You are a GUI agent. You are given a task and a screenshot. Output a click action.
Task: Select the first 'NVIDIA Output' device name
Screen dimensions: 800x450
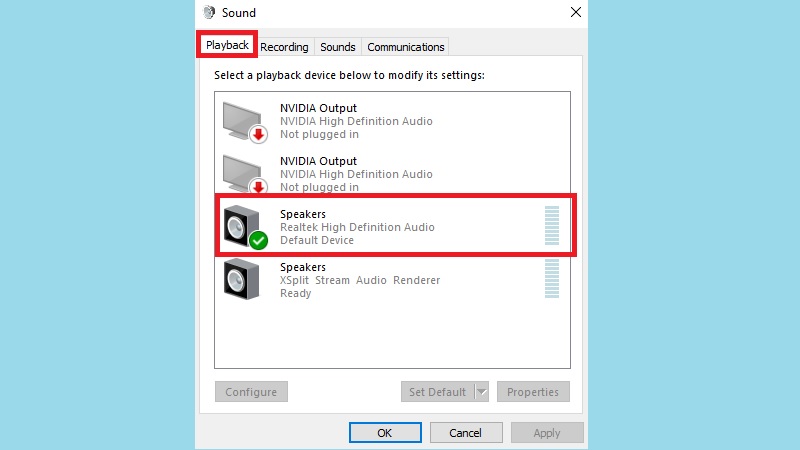point(318,108)
